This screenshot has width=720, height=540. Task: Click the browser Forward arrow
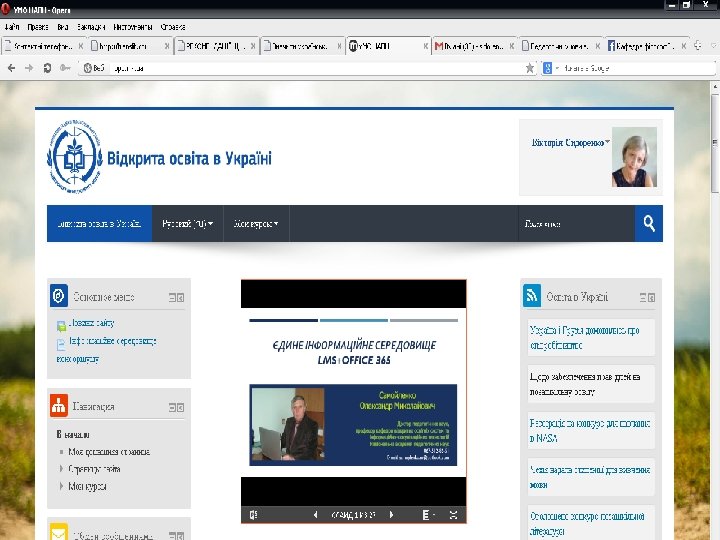[29, 68]
